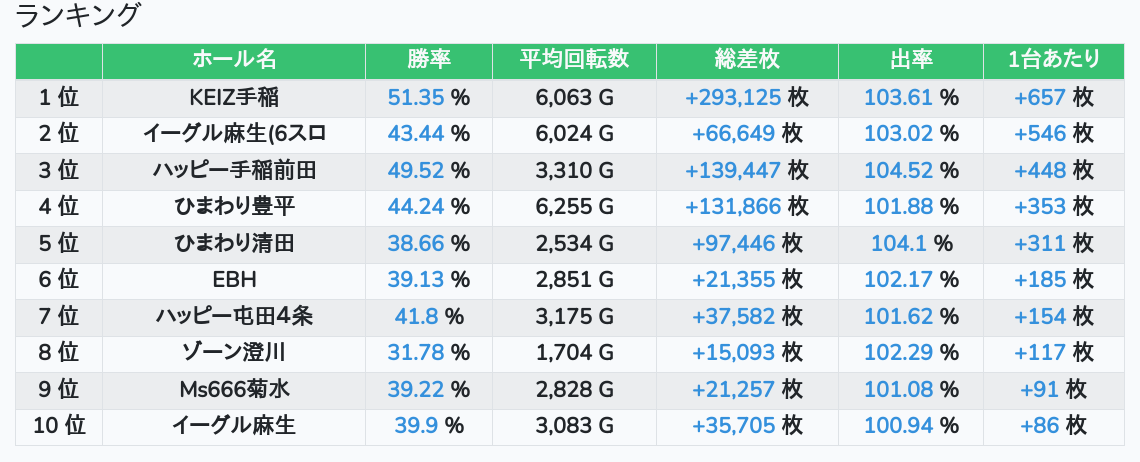Click the ハッピー屯田4条 hall name
The width and height of the screenshot is (1140, 462).
point(234,317)
